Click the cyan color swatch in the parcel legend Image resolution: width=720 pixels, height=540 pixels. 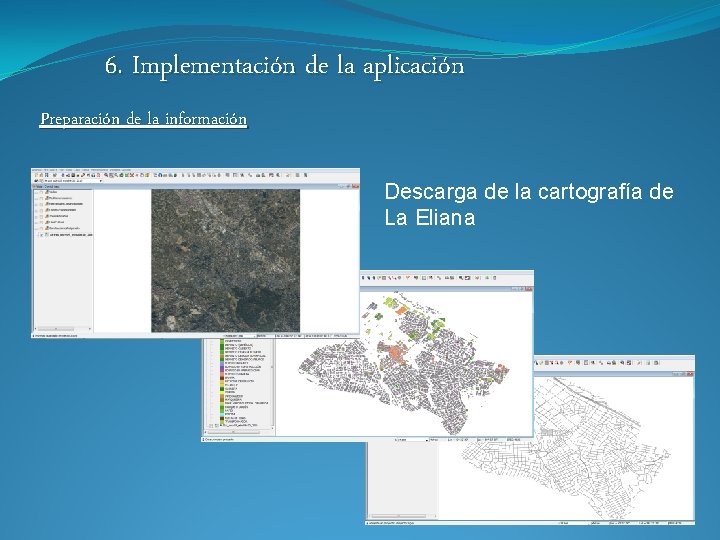pyautogui.click(x=222, y=414)
